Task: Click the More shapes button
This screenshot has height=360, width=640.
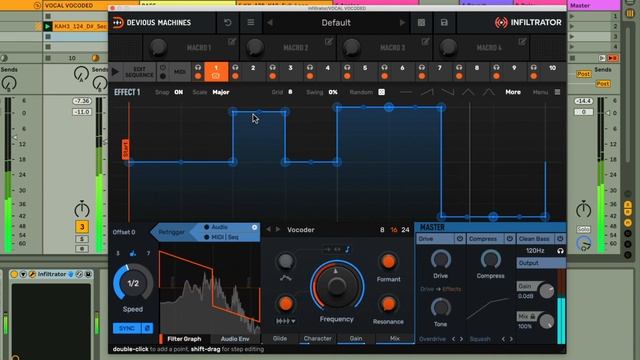Action: (513, 92)
